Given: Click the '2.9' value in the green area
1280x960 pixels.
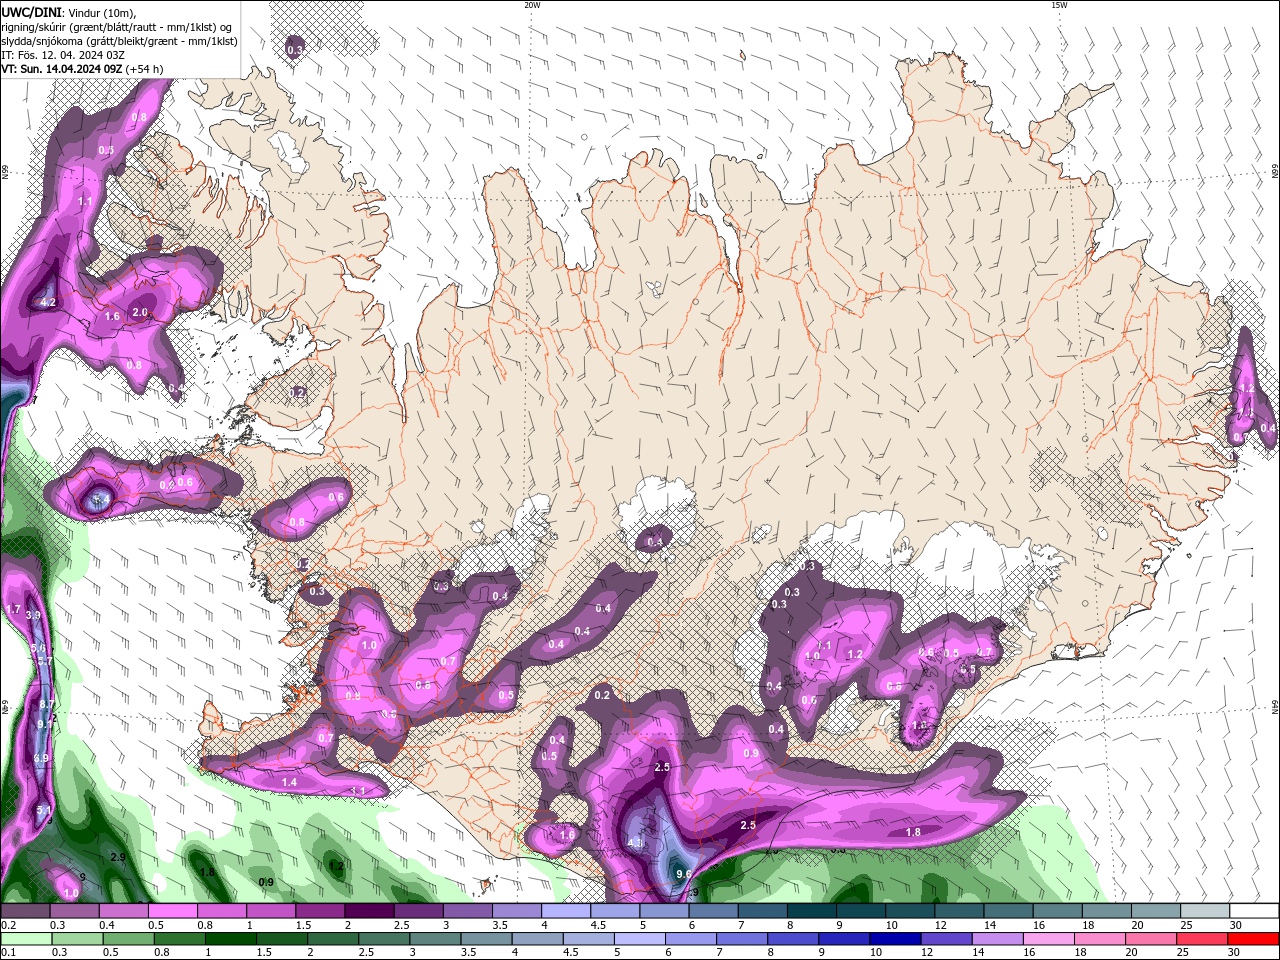Looking at the screenshot, I should (x=117, y=858).
